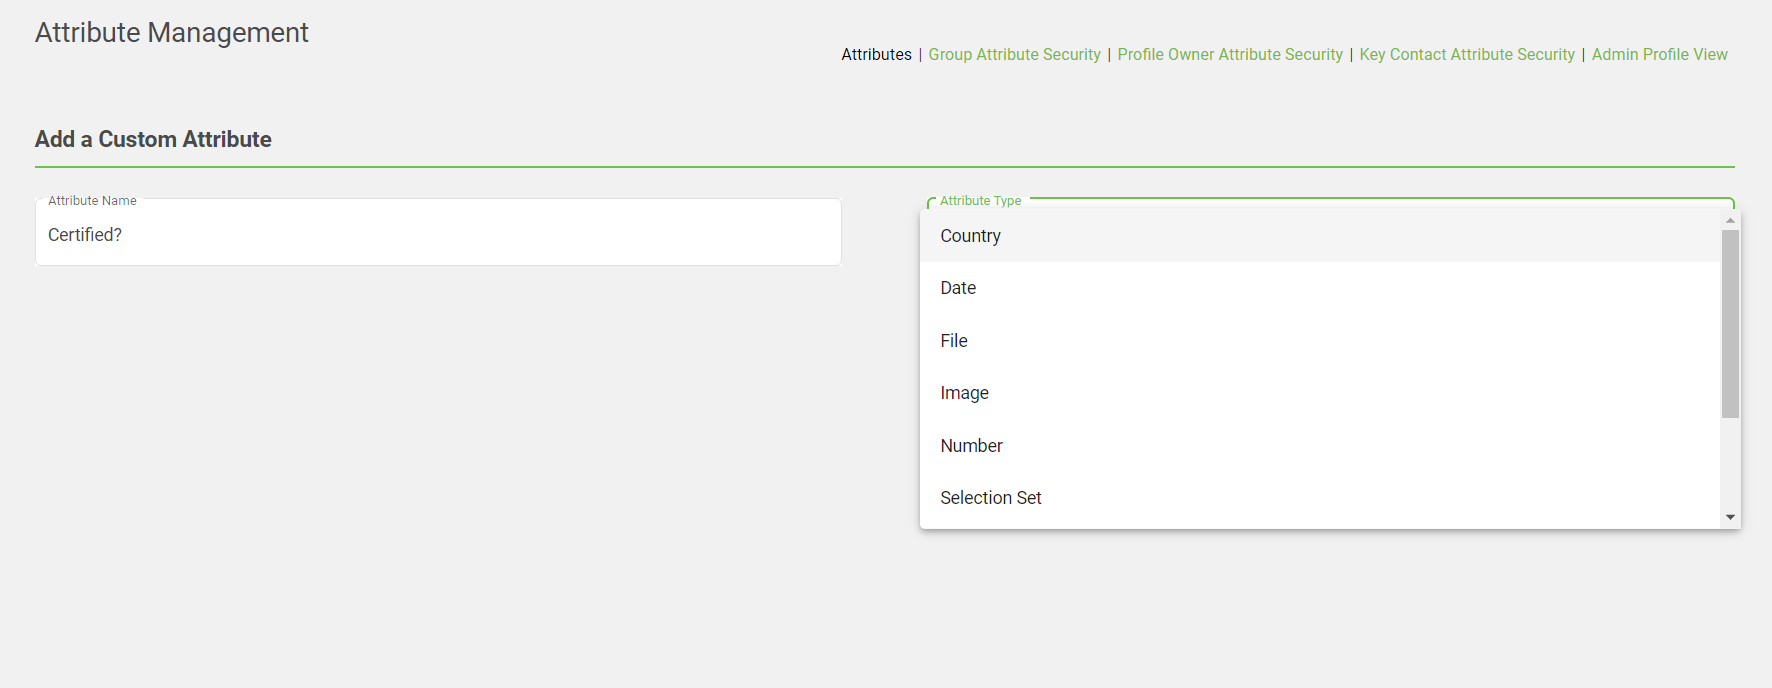The width and height of the screenshot is (1772, 688).
Task: Click the Attribute Type field label
Action: tap(980, 201)
